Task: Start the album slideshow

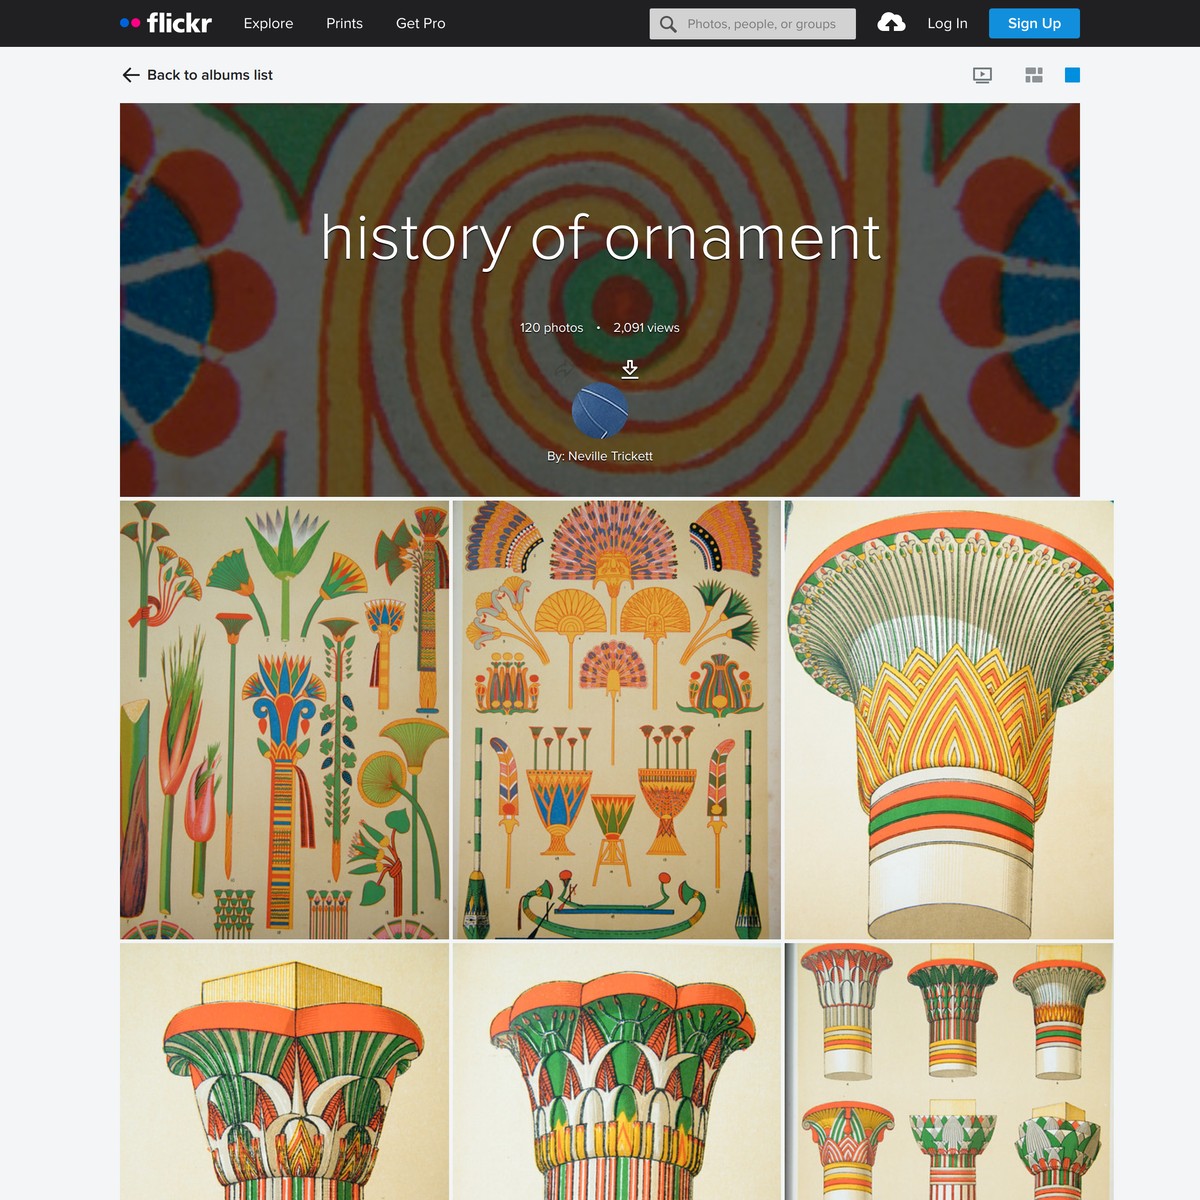Action: point(982,75)
